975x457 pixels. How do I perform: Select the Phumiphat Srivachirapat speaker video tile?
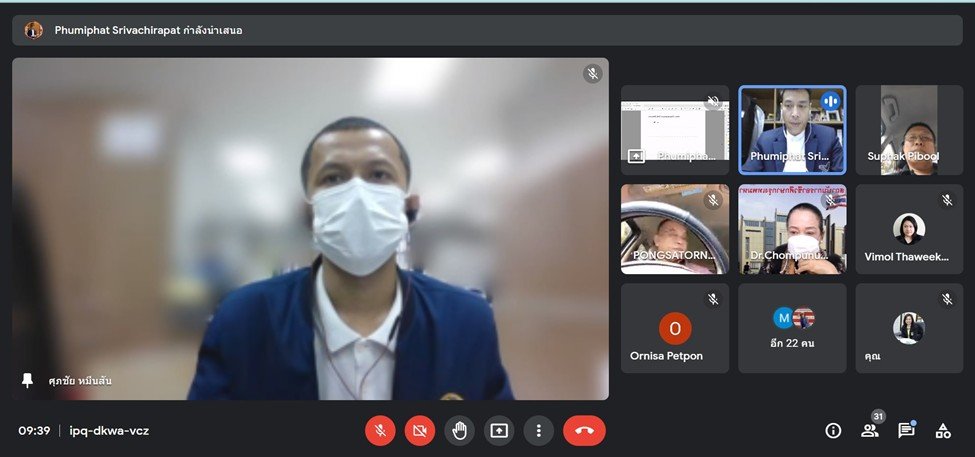(x=792, y=130)
